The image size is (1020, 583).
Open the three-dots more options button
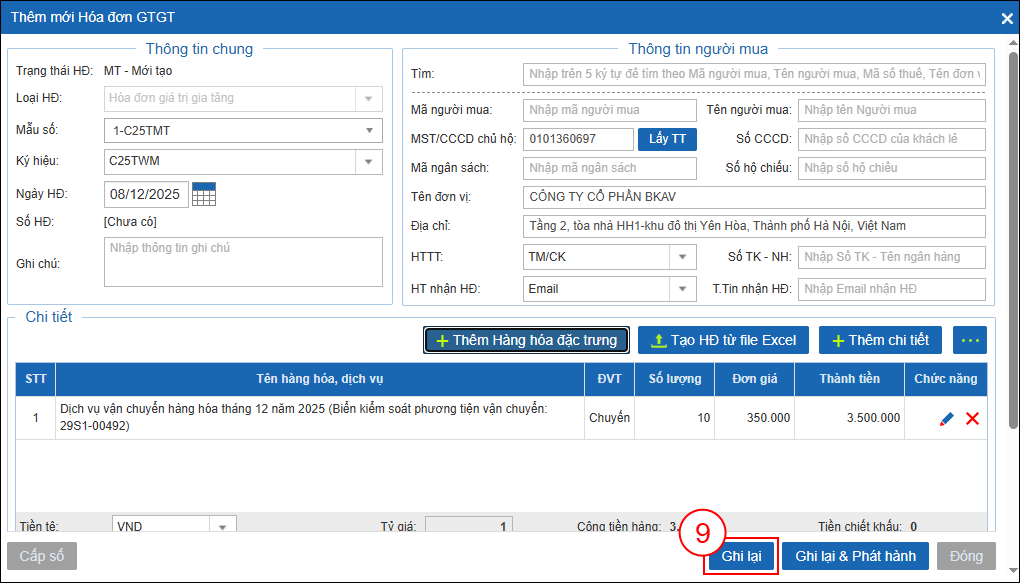970,340
